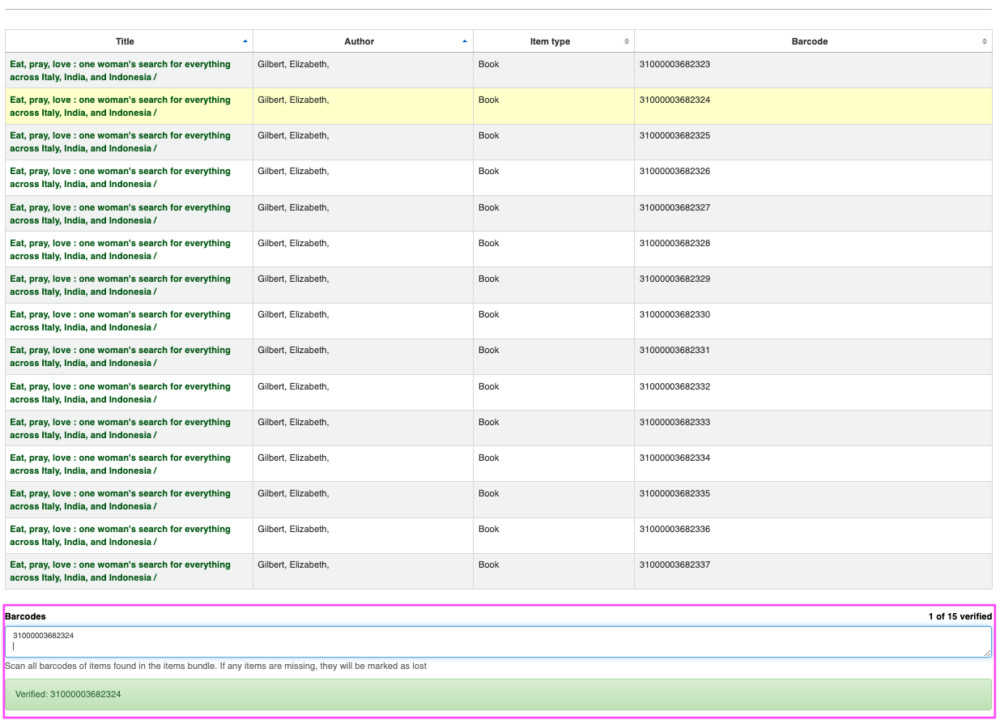This screenshot has width=1000, height=724.
Task: Click the "Barcodes" field label
Action: tap(26, 617)
